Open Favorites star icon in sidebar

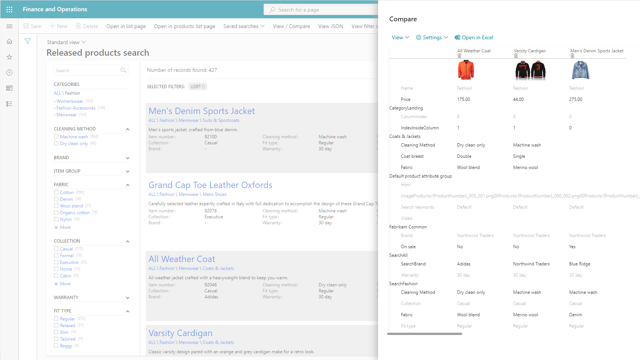click(x=9, y=57)
